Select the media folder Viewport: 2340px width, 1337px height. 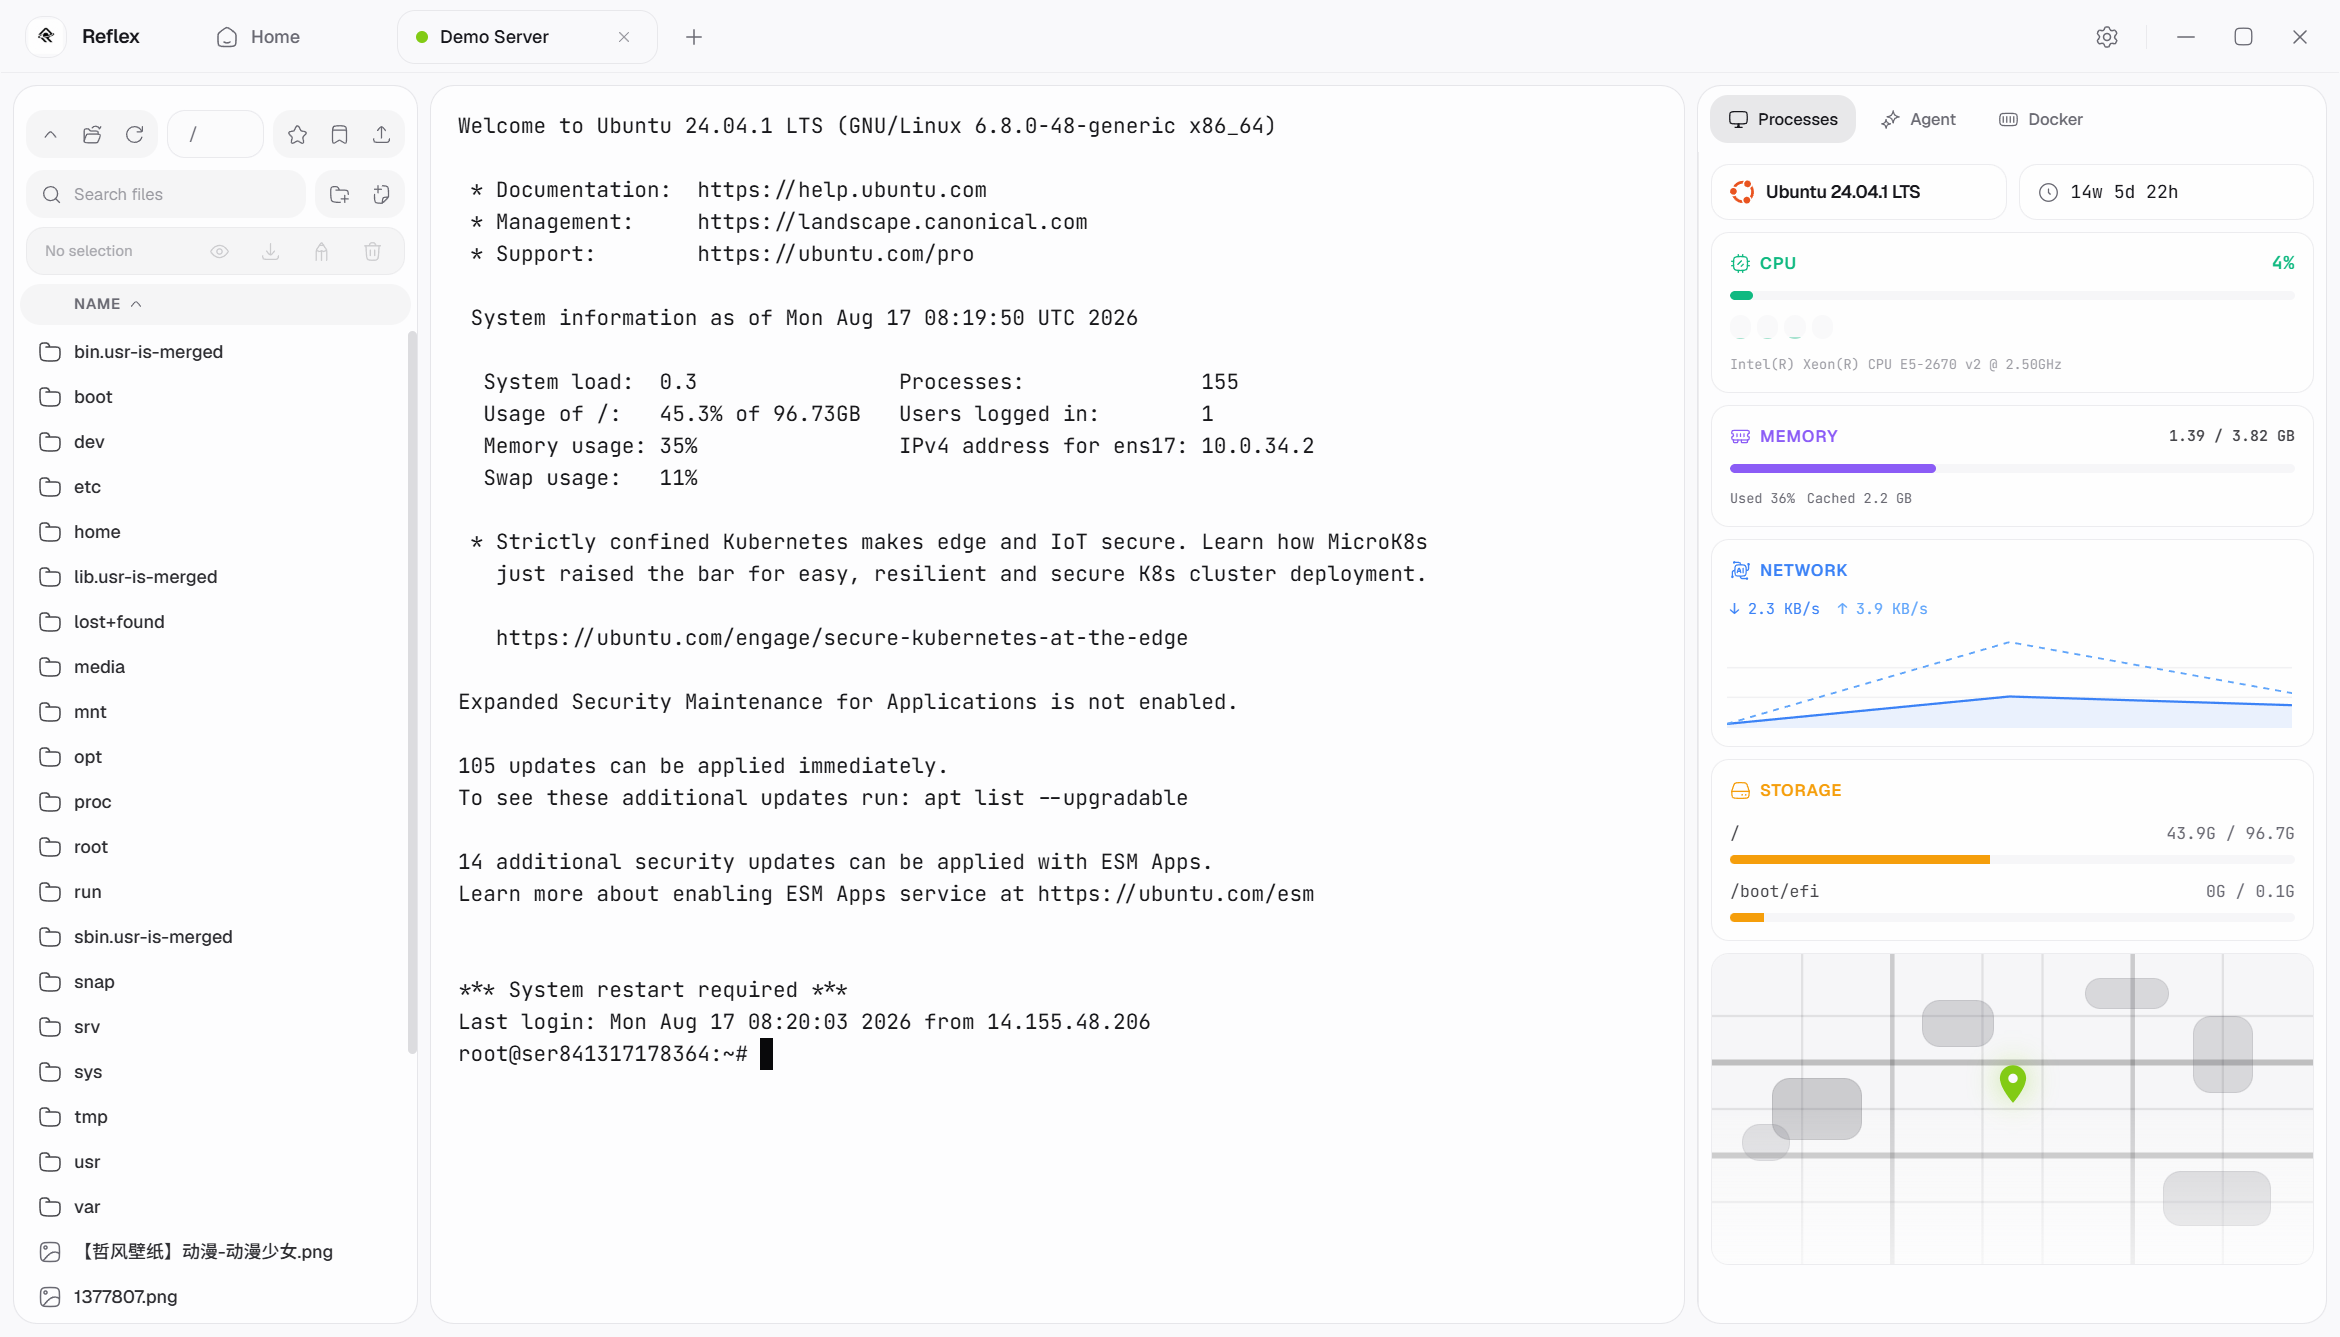pos(215,667)
